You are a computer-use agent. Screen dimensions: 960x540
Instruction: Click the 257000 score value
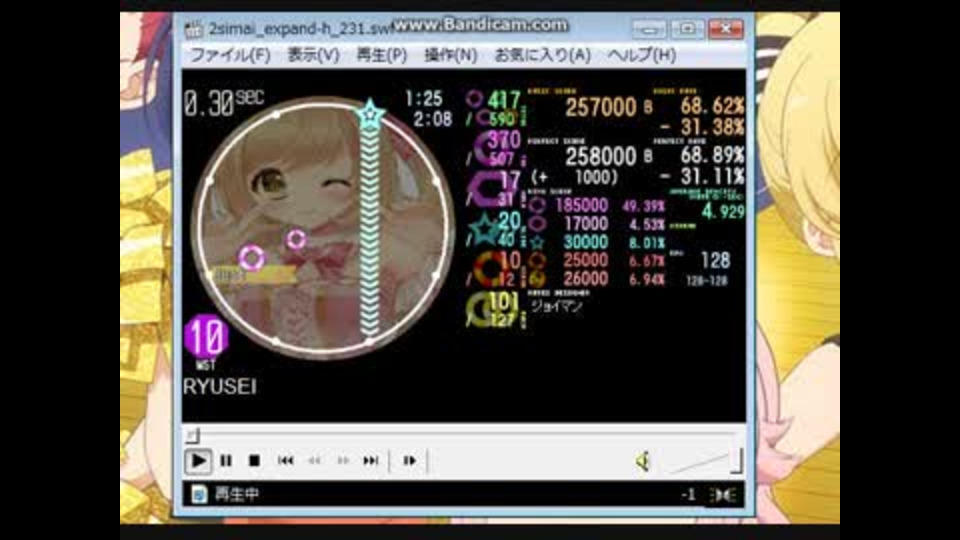tap(601, 108)
